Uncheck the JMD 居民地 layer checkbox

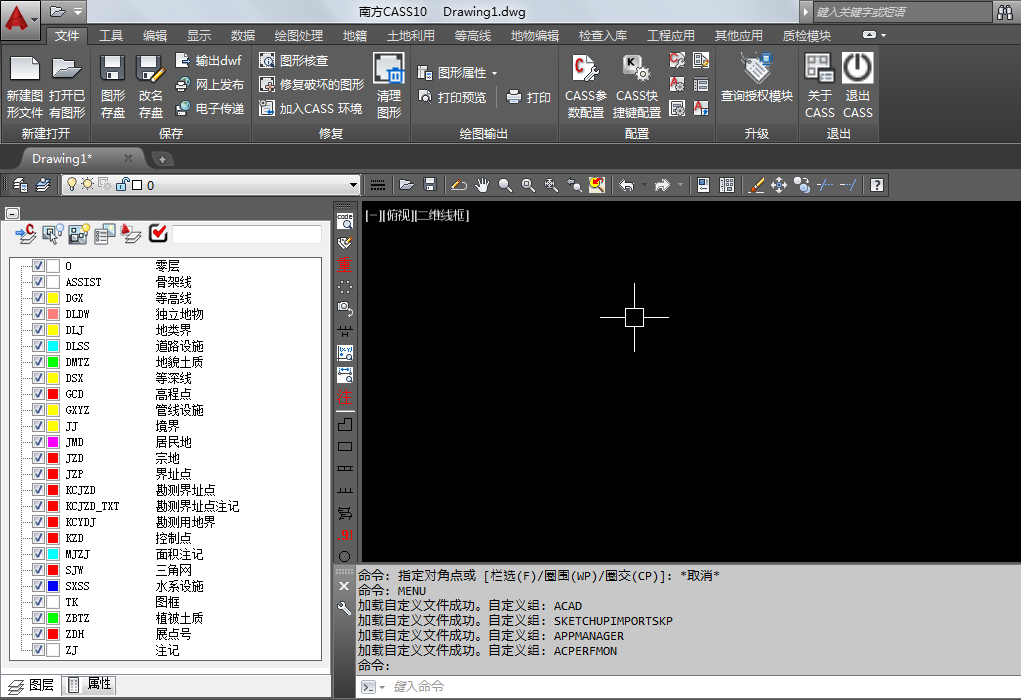[38, 442]
